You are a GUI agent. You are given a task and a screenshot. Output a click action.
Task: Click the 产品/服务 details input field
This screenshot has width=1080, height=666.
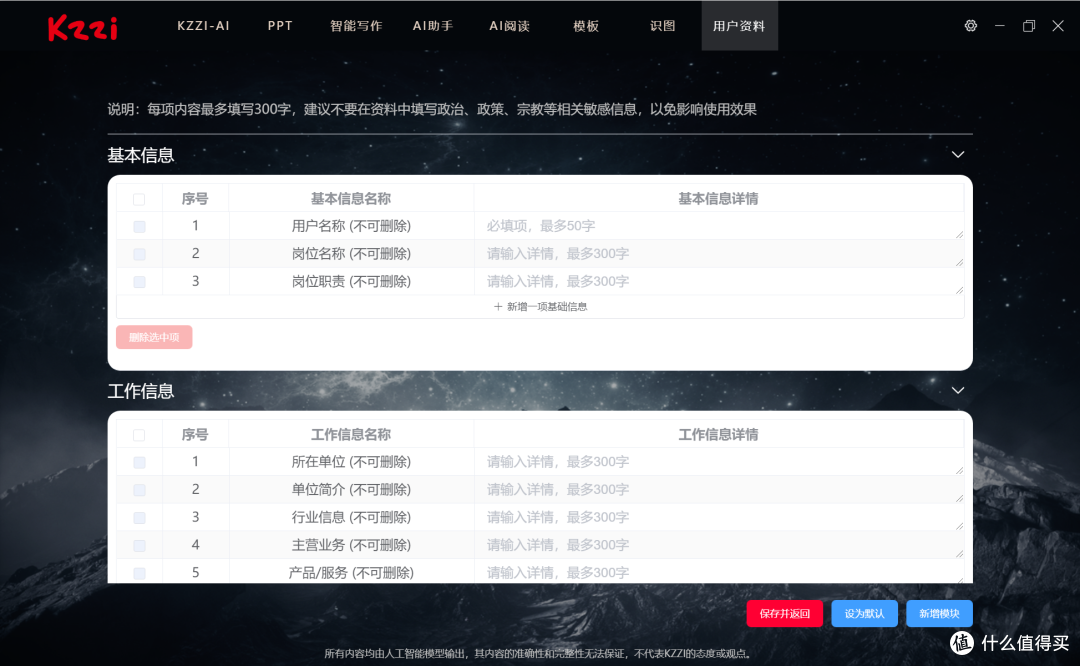pos(718,572)
